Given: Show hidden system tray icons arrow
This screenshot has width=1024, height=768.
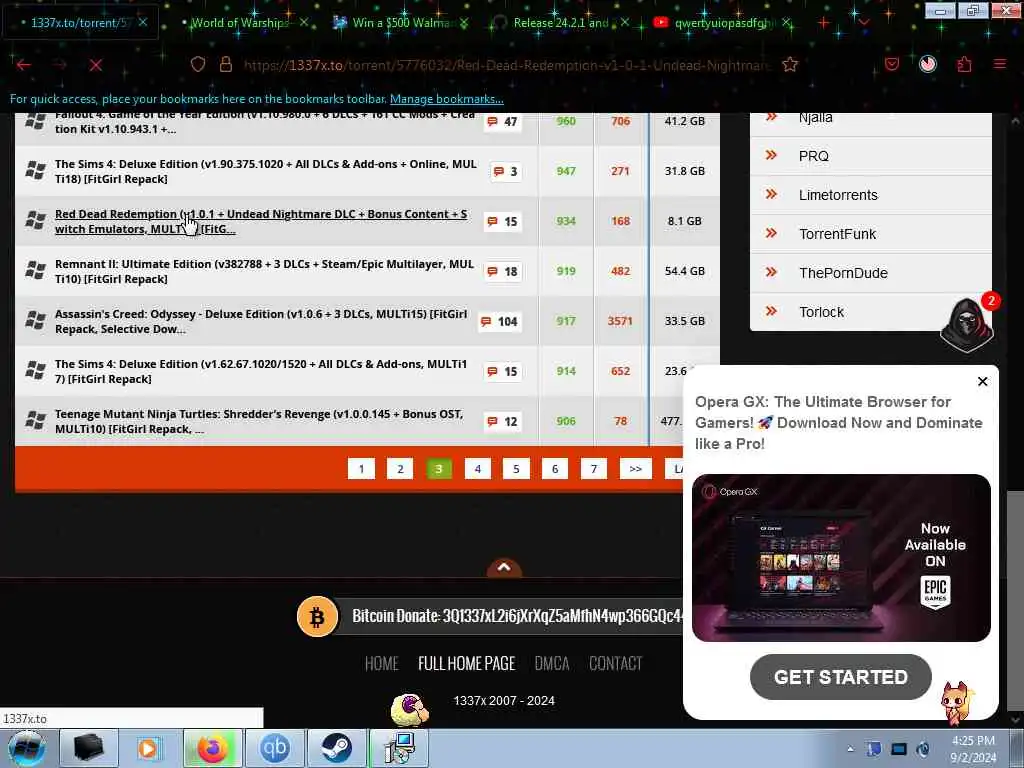Looking at the screenshot, I should click(x=850, y=749).
